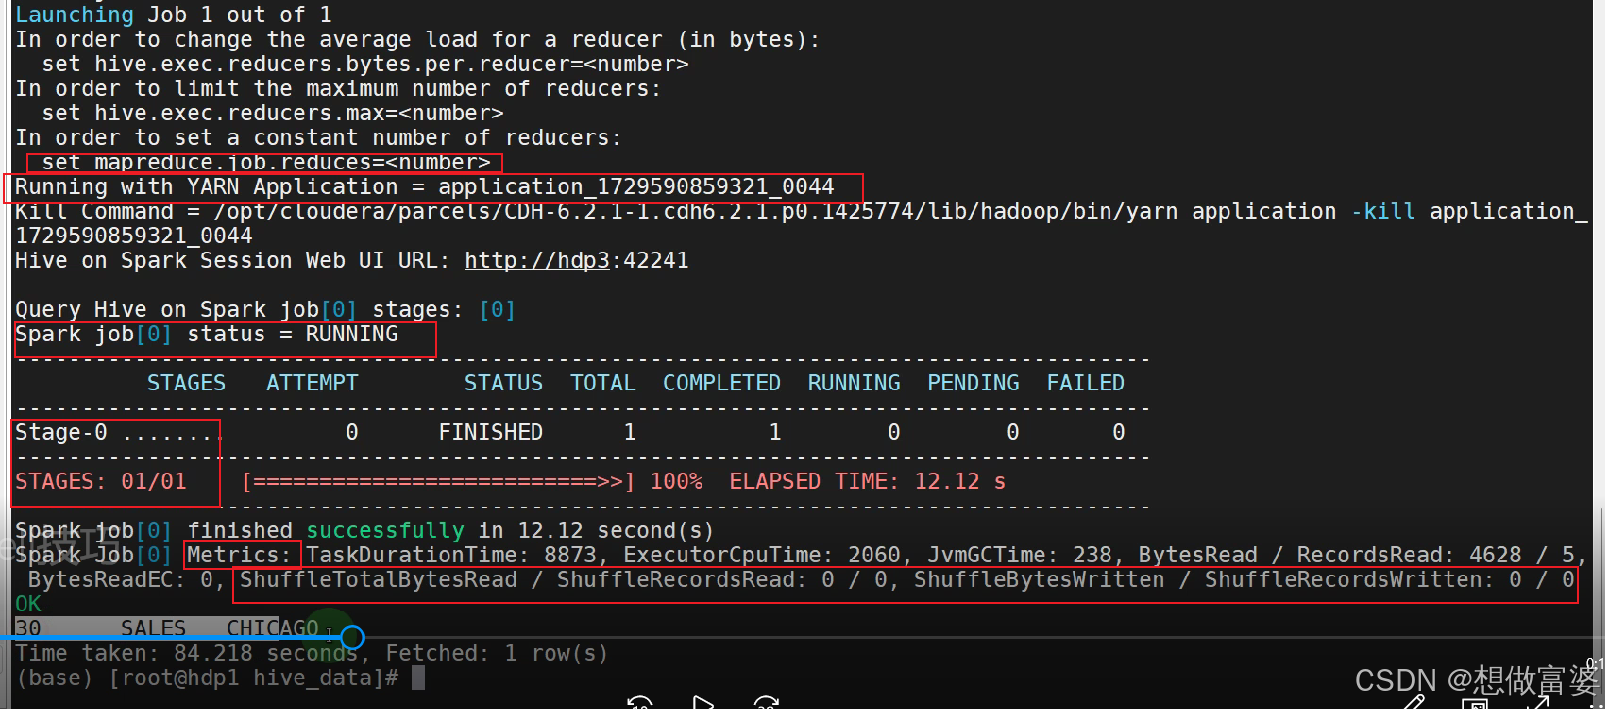Click the 'Query Hive on Spark job[0] stages' line
This screenshot has width=1605, height=709.
point(265,310)
